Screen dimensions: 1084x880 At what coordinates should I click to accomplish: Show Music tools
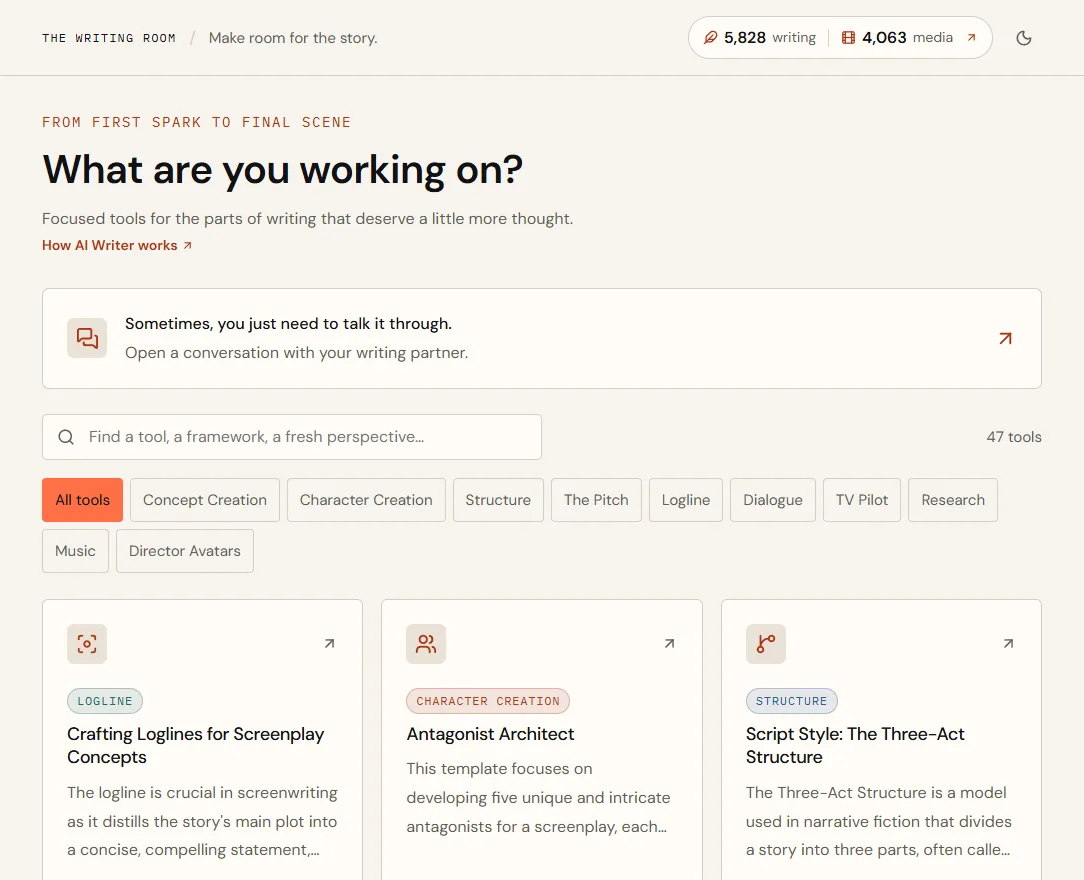(x=75, y=551)
